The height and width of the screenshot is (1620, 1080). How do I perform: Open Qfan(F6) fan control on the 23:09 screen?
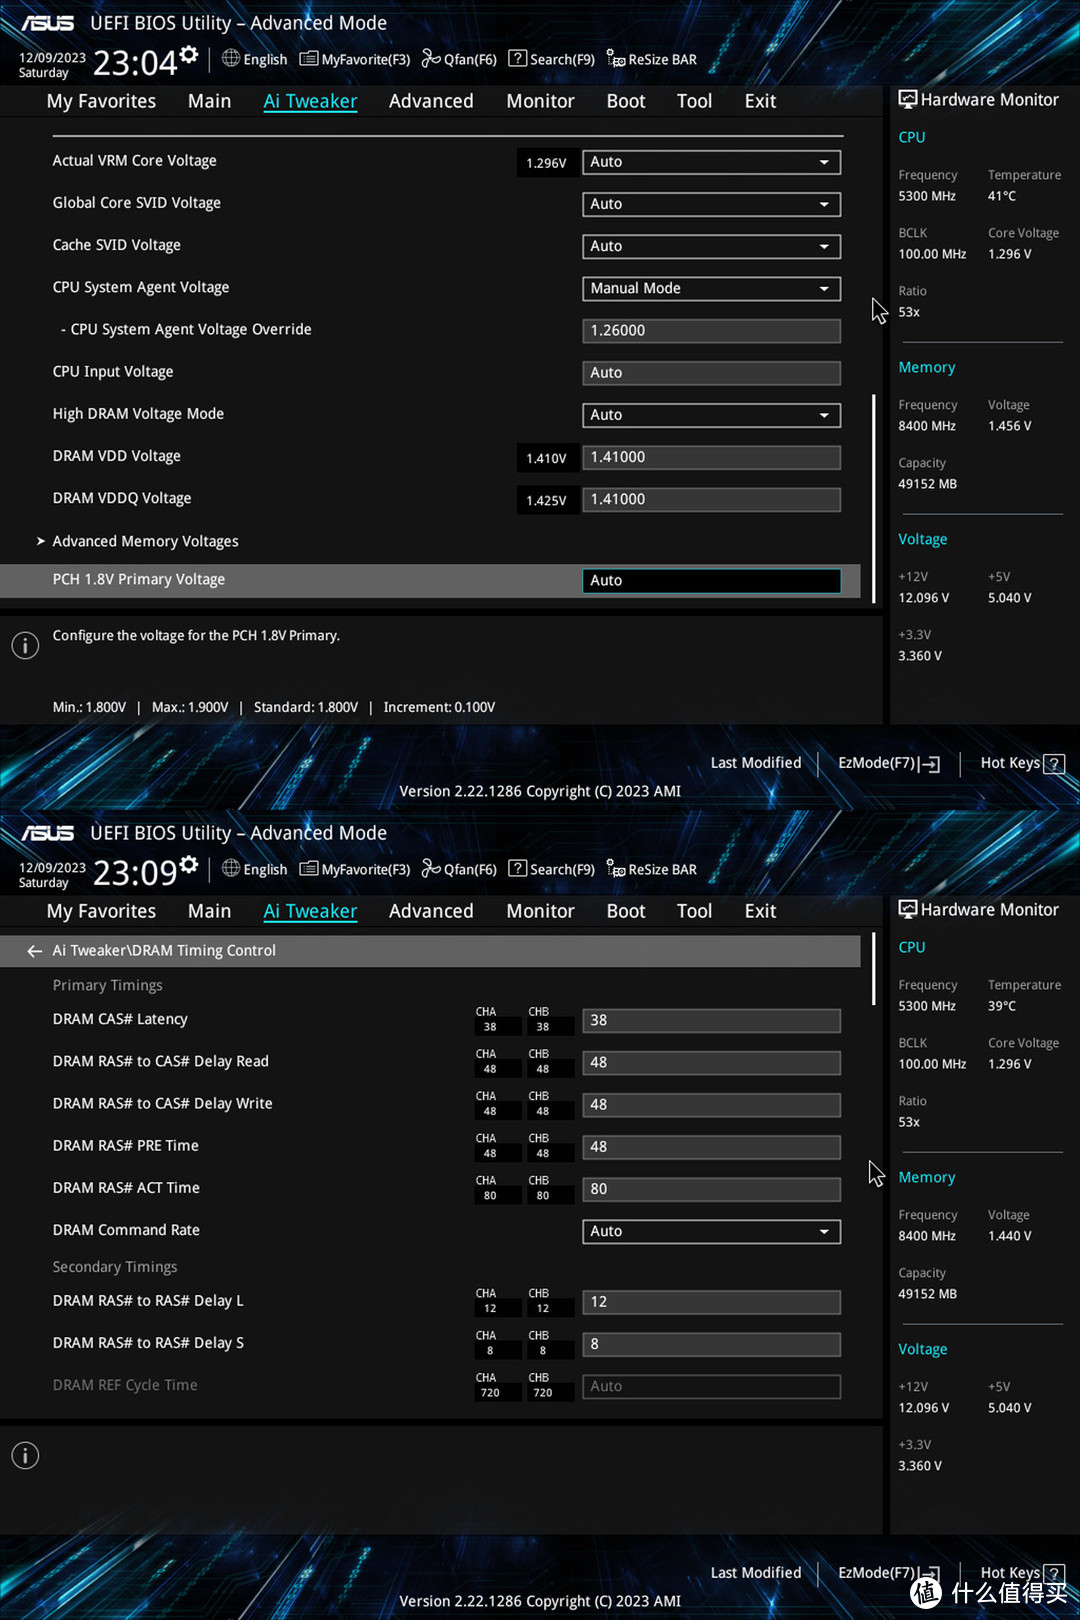459,869
